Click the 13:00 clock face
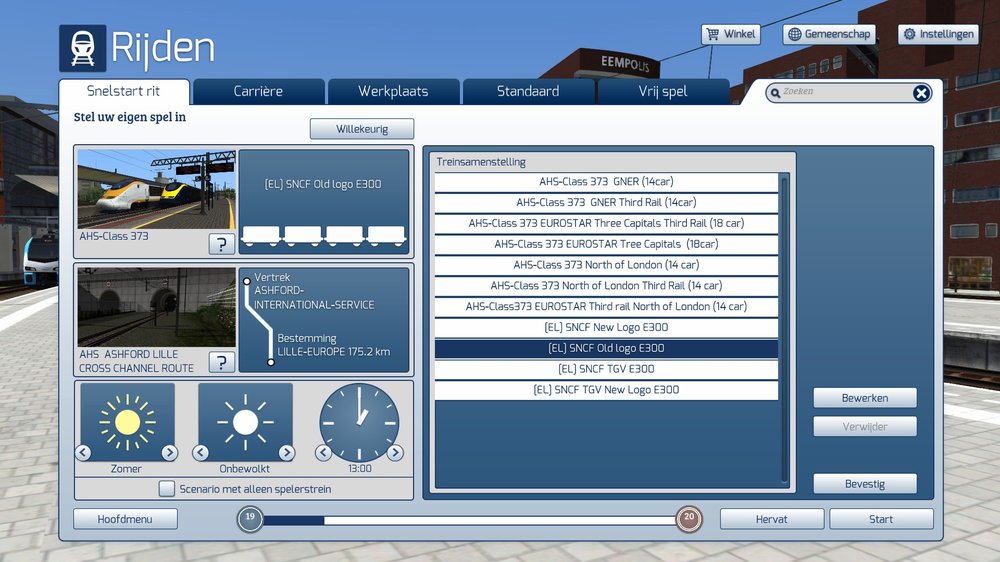 tap(359, 422)
